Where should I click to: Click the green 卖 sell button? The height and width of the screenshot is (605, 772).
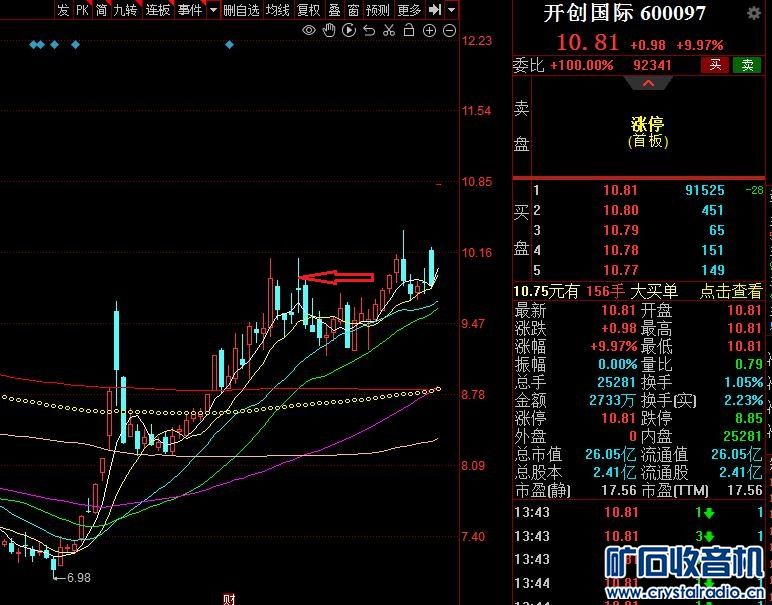point(747,64)
